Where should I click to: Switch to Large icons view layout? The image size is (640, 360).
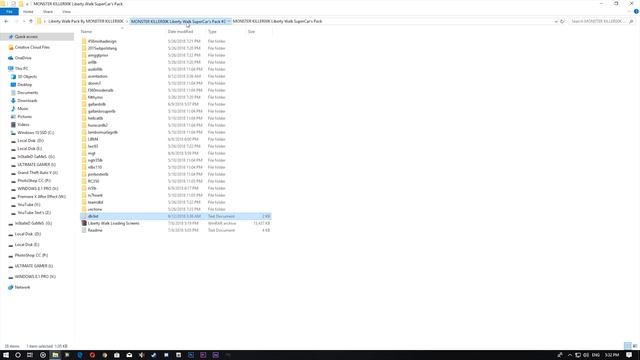coord(635,346)
